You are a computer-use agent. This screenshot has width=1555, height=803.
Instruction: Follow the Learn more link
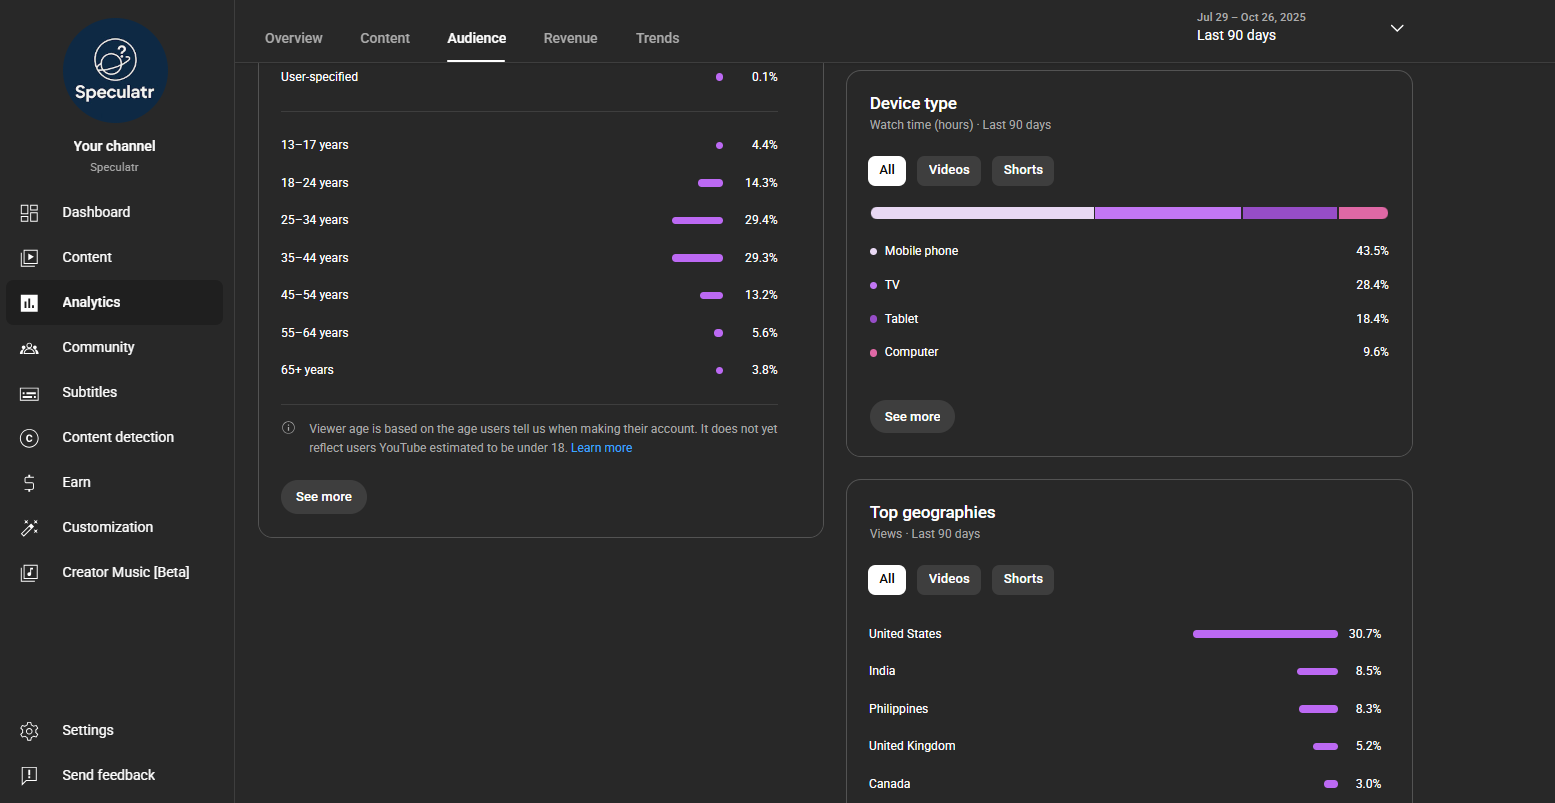[601, 448]
